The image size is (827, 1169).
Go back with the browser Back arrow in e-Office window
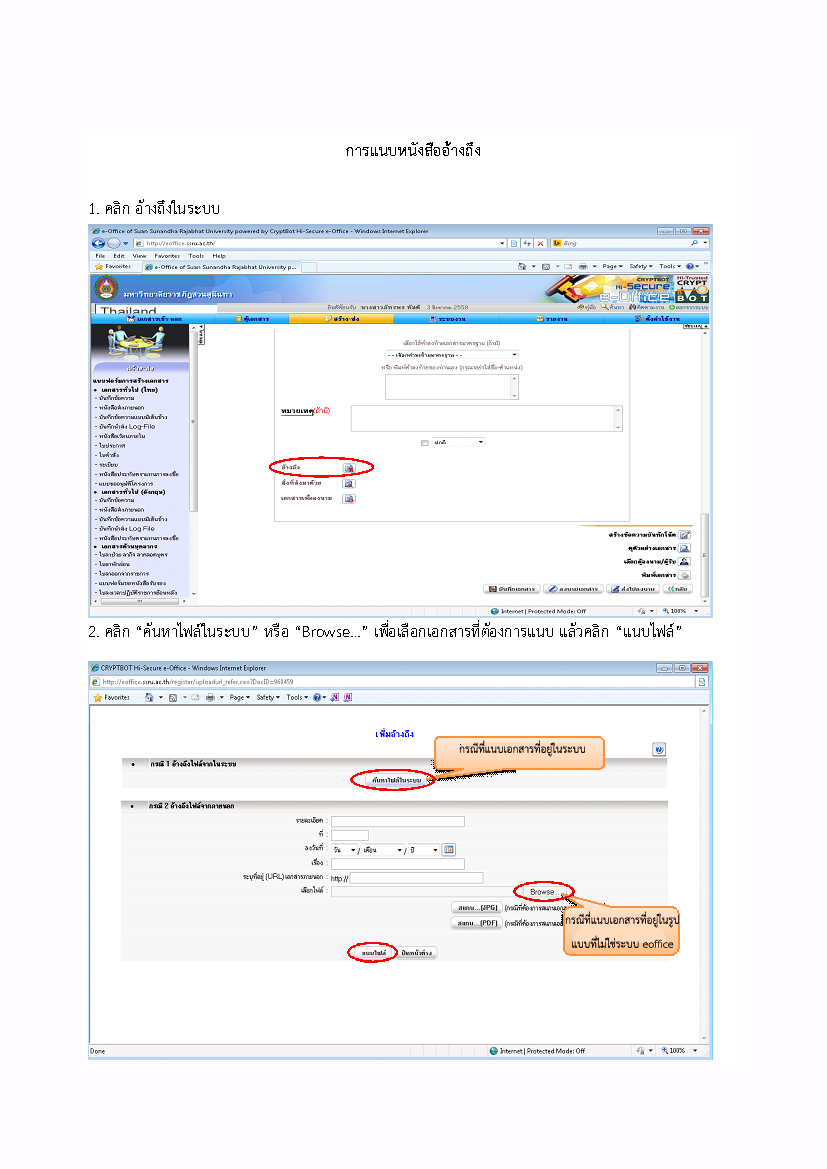click(98, 243)
